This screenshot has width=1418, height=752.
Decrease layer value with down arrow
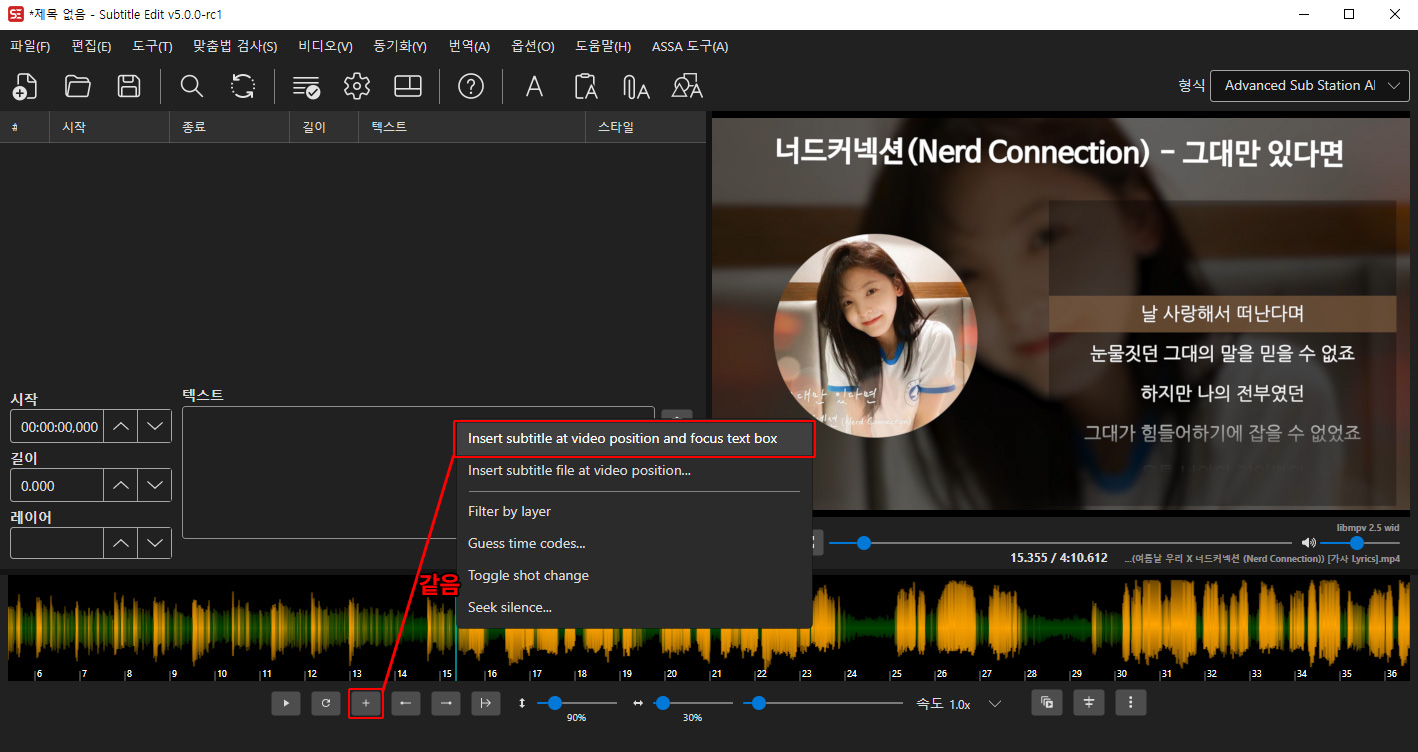[154, 543]
